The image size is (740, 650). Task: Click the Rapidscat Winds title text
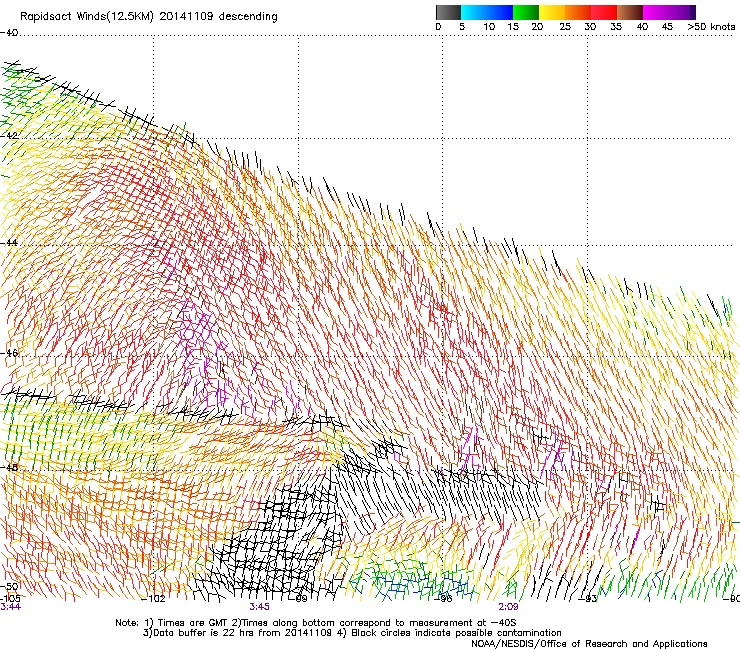click(x=149, y=16)
